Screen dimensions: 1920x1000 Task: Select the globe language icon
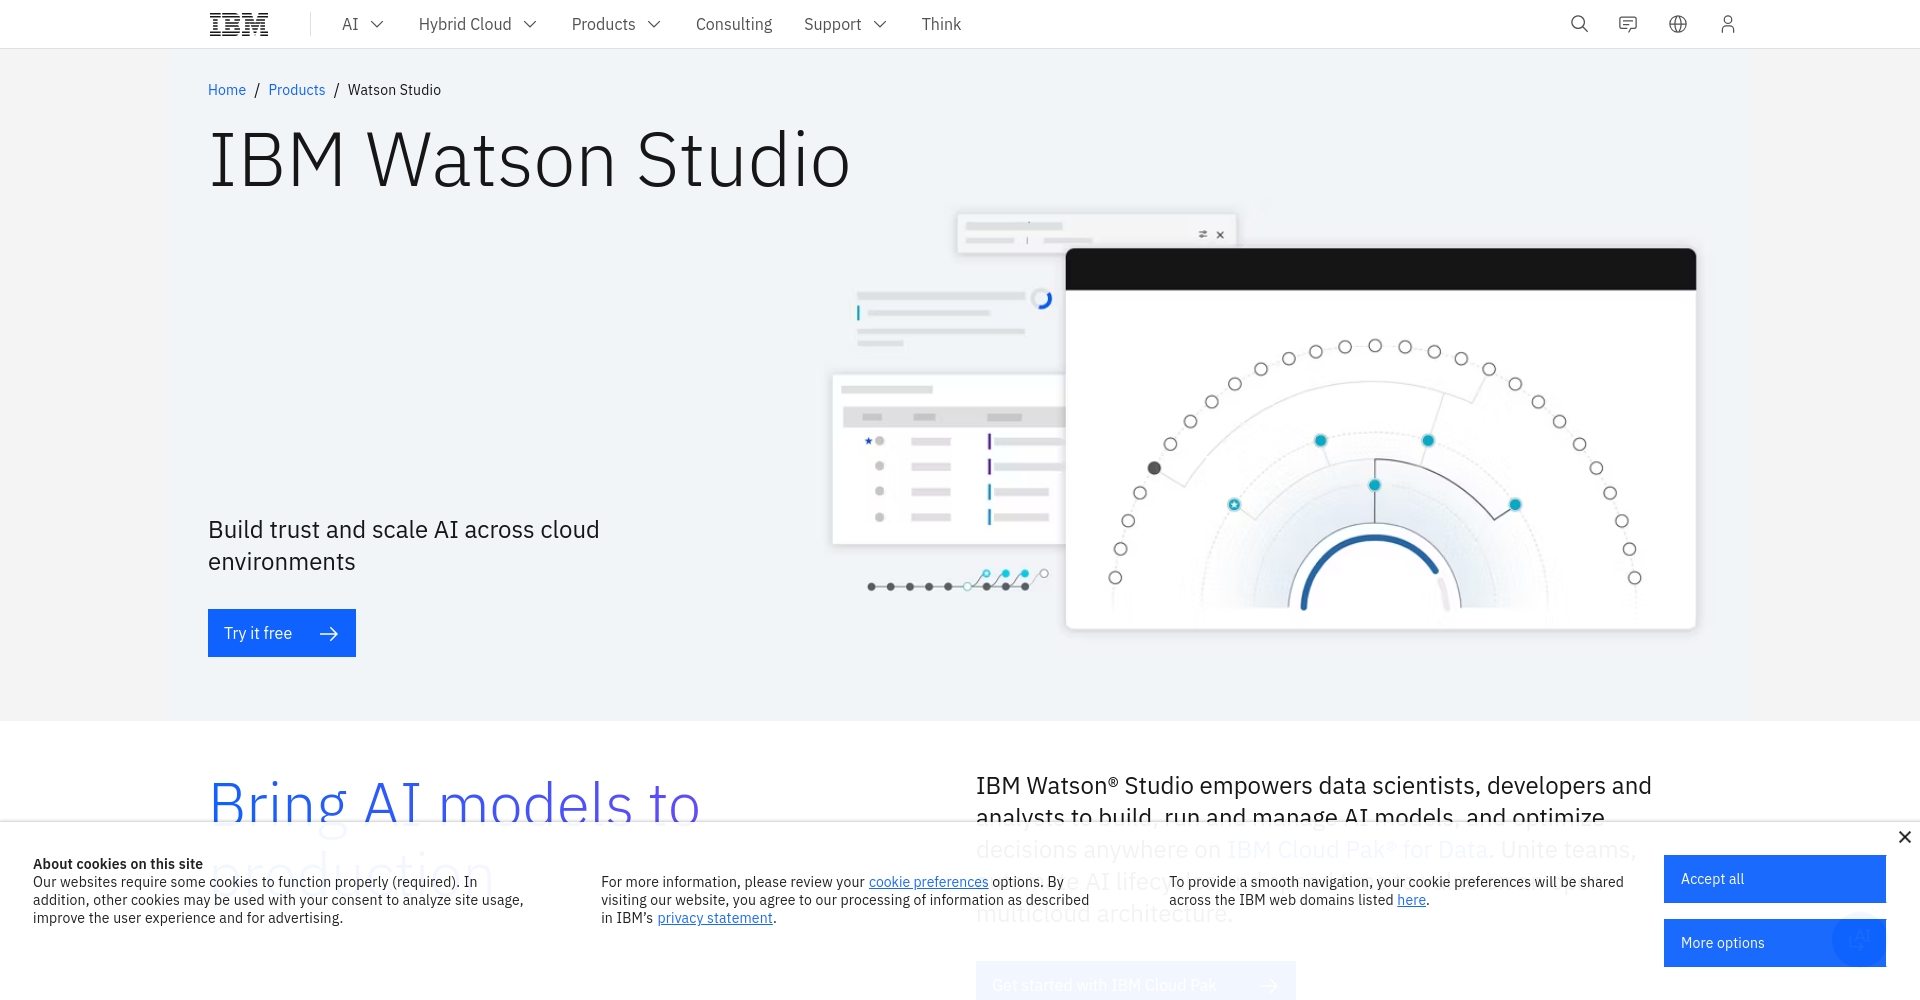tap(1678, 23)
